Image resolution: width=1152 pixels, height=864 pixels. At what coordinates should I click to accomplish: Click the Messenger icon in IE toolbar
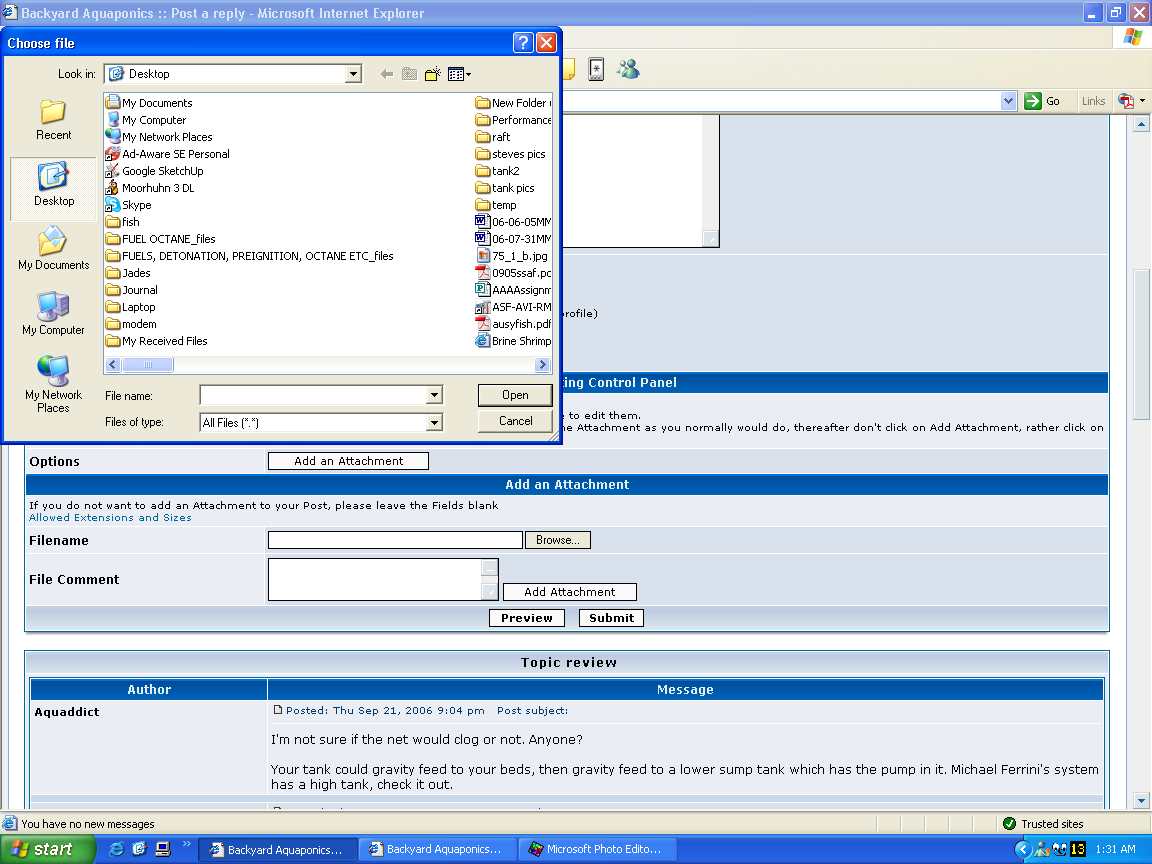[x=628, y=69]
